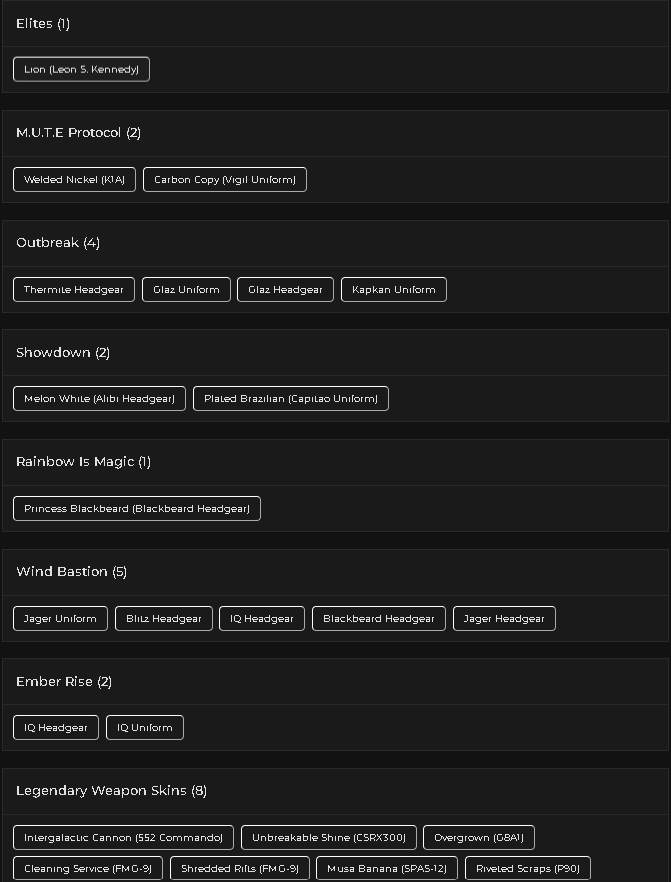The width and height of the screenshot is (671, 882).
Task: Click the Welded Nickel (K1A) tag
Action: (74, 179)
